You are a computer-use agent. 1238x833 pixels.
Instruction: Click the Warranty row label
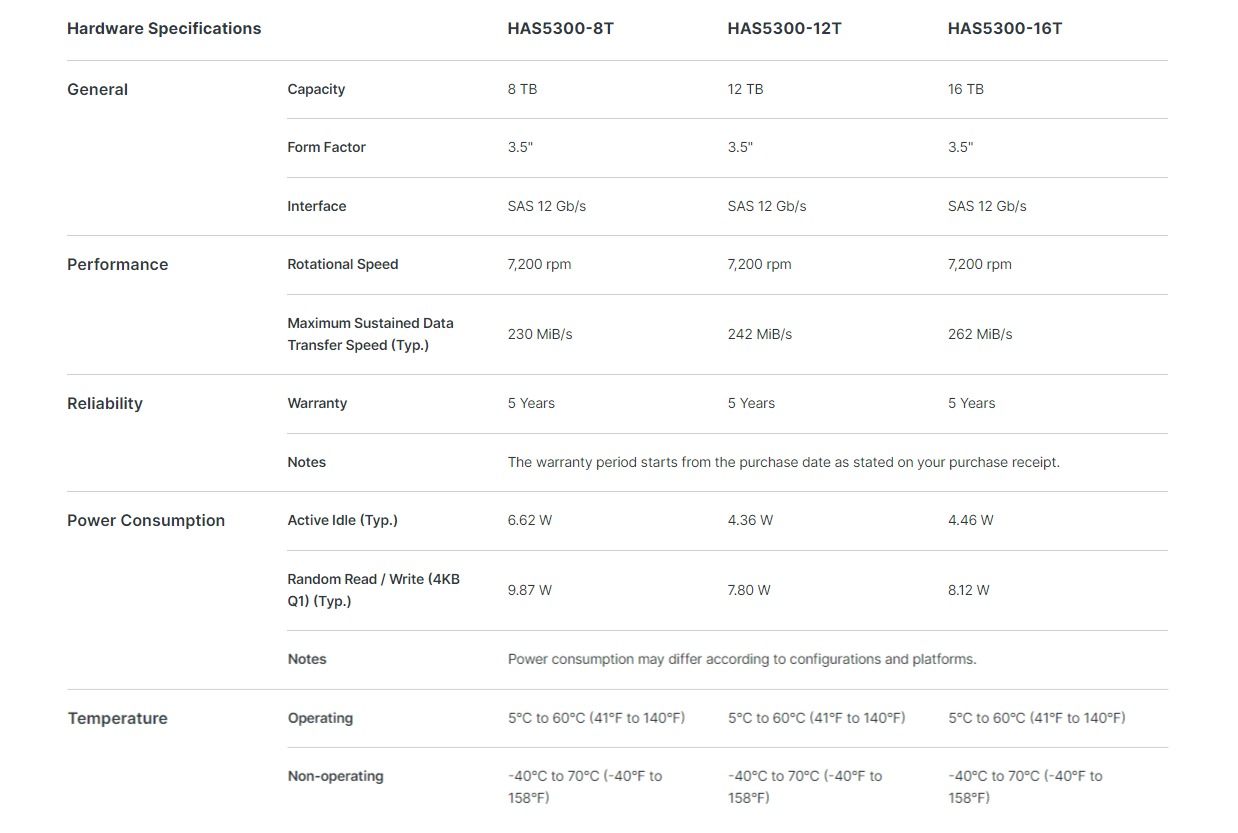click(x=317, y=403)
